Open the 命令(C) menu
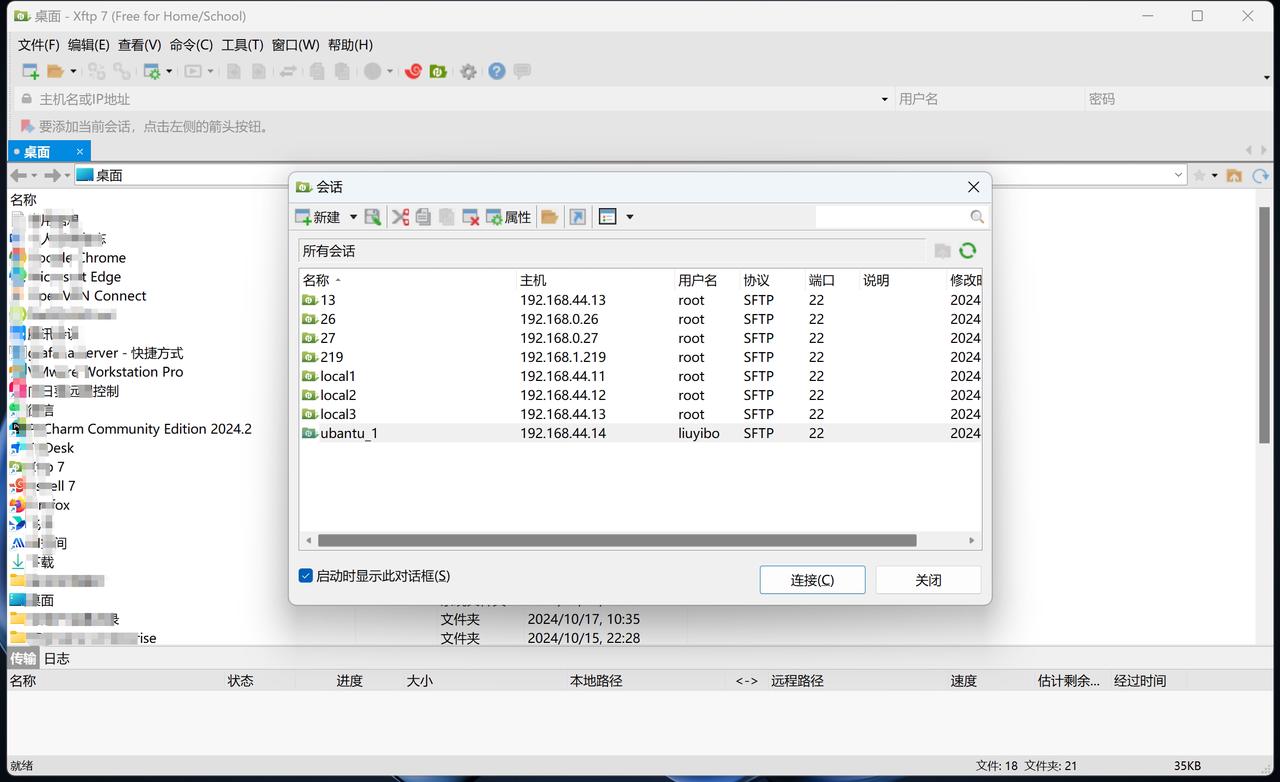1280x782 pixels. pos(191,45)
